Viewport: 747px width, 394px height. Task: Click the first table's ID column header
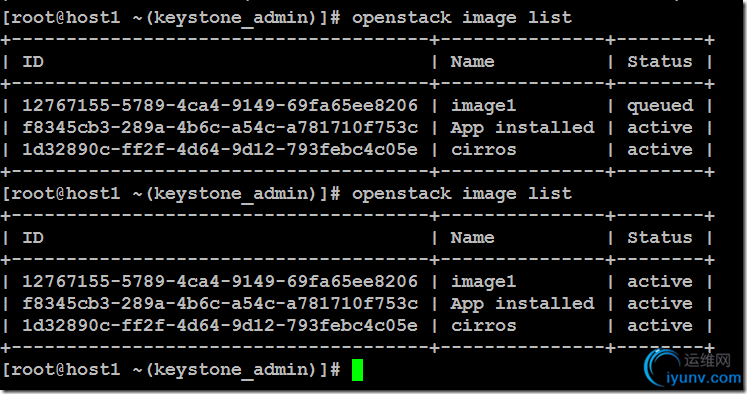pyautogui.click(x=33, y=61)
